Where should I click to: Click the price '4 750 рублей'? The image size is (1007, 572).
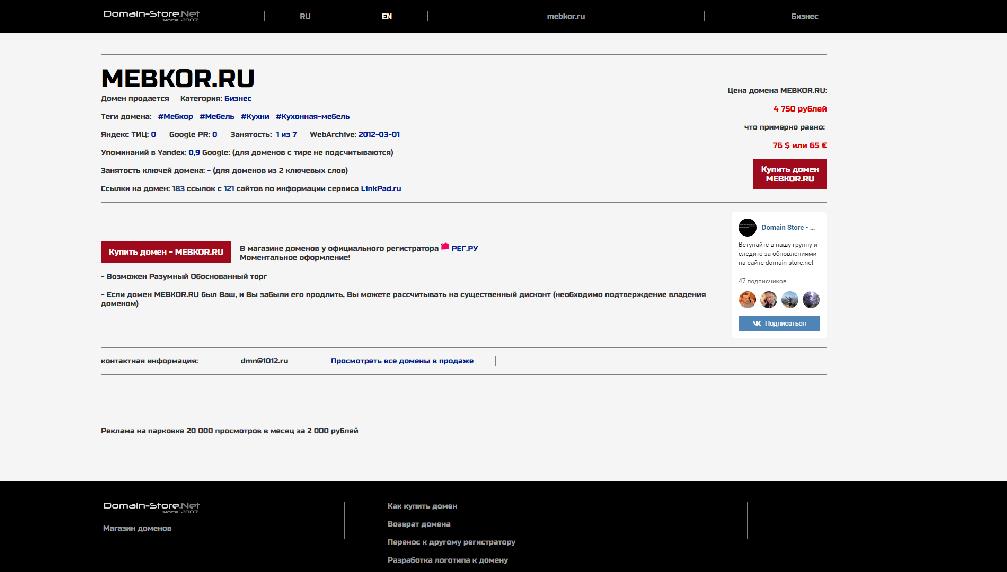click(x=800, y=109)
